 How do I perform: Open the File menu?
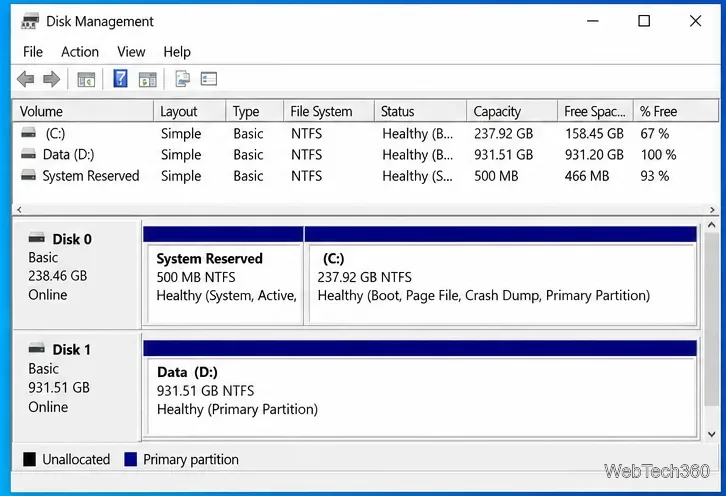coord(33,52)
